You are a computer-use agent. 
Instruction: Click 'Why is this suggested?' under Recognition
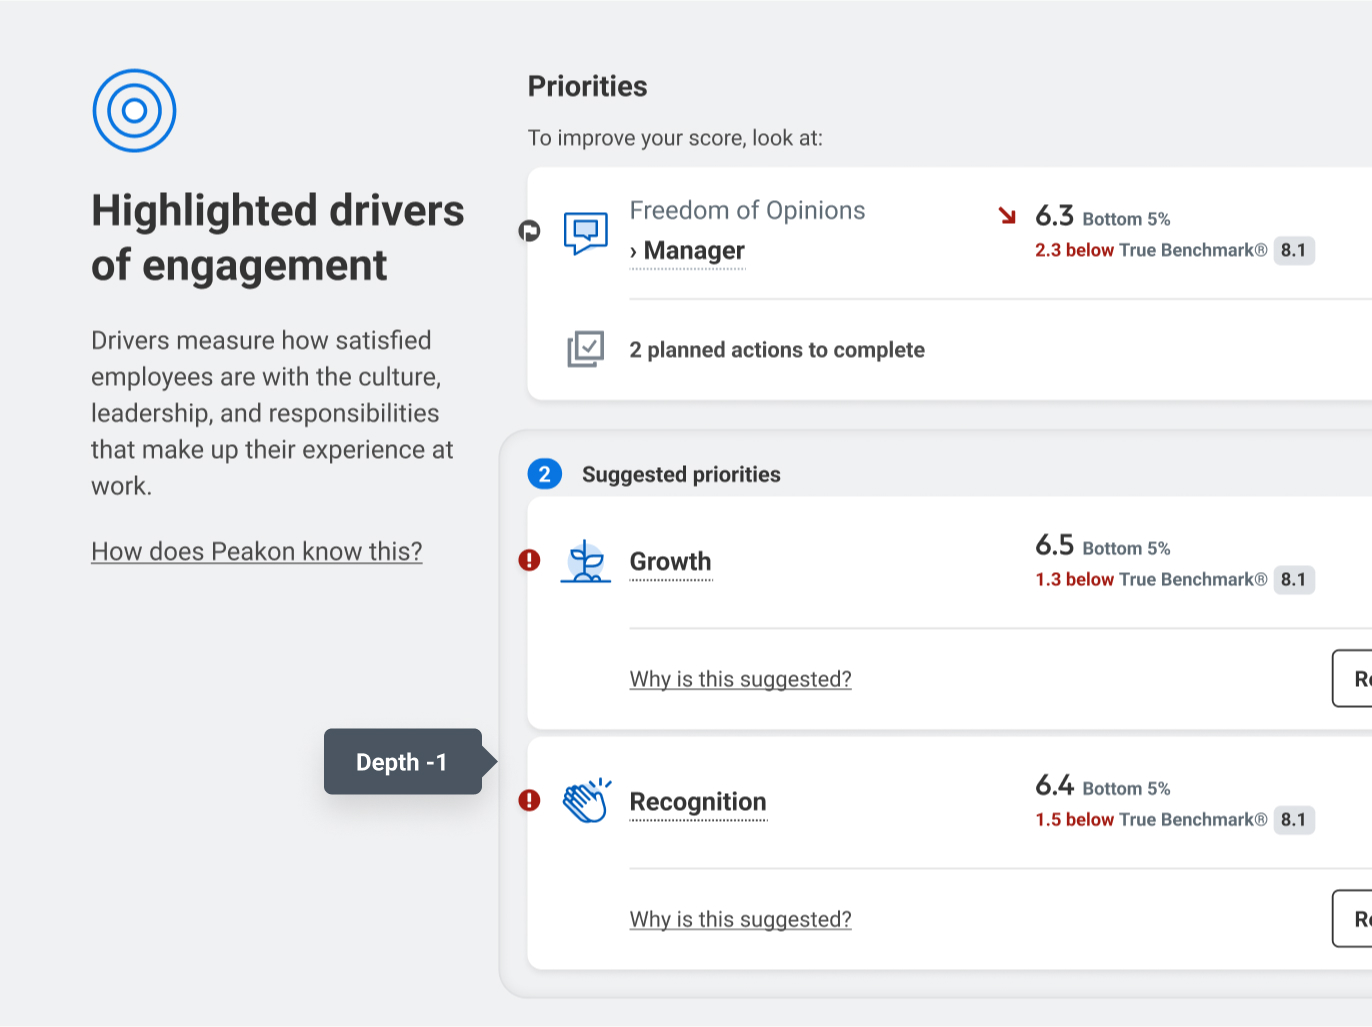click(x=740, y=919)
